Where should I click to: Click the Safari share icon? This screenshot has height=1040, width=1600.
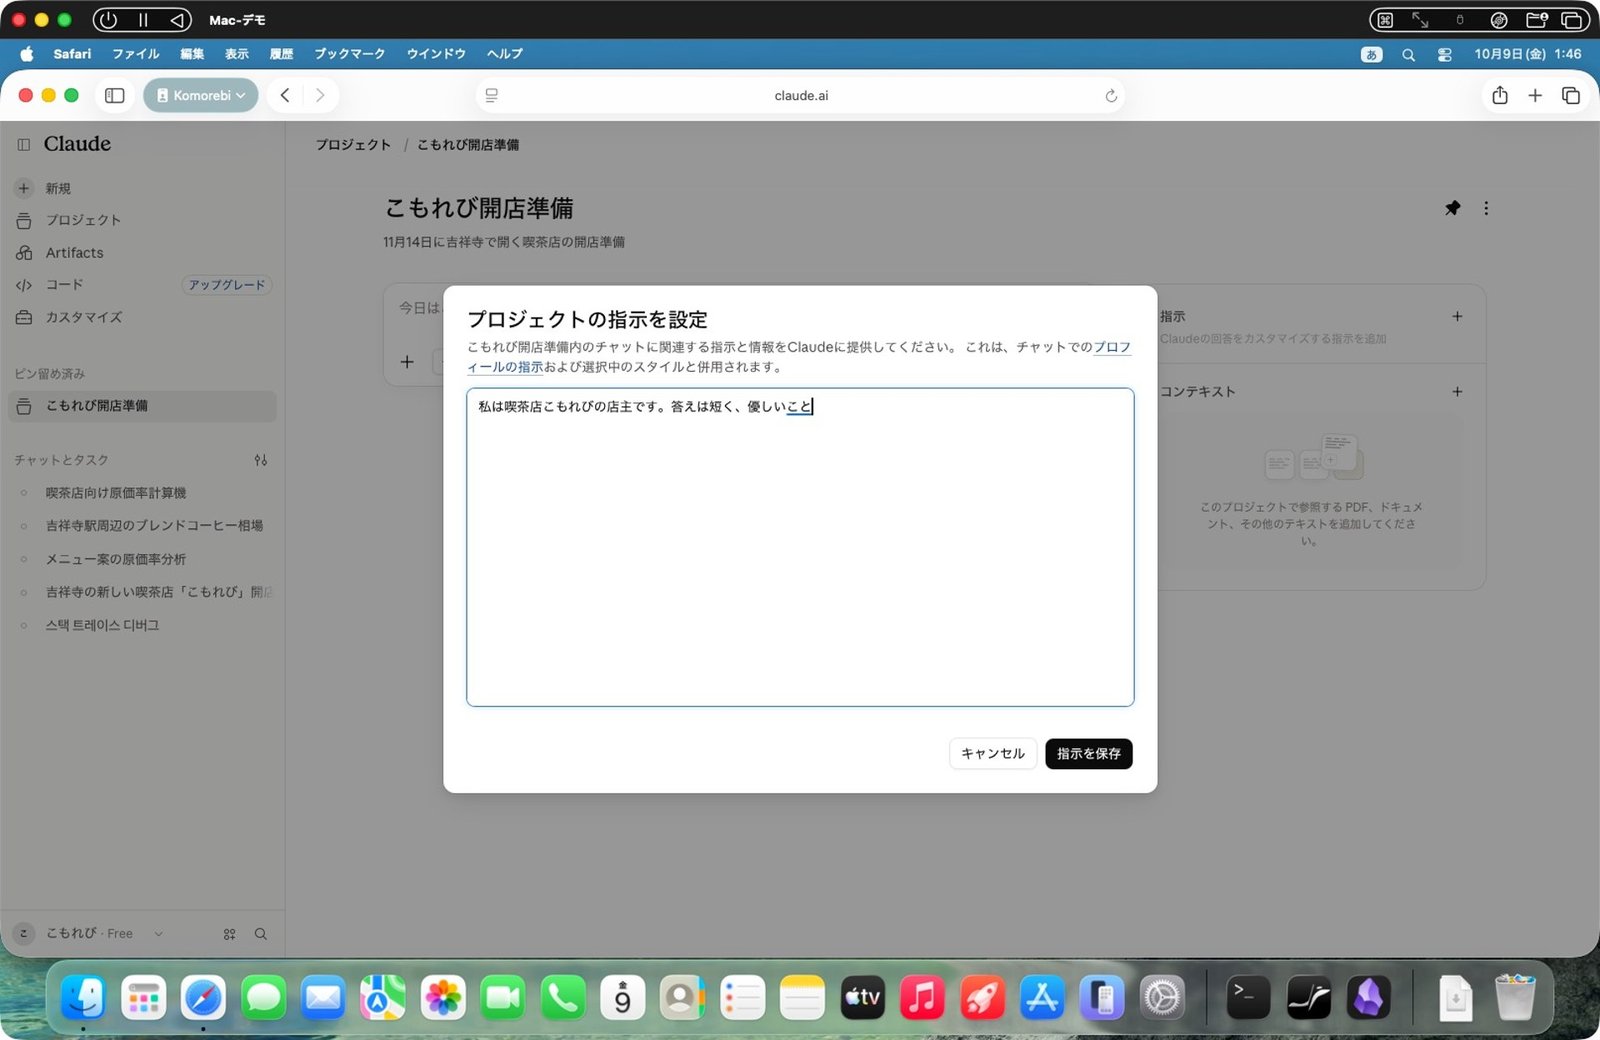pyautogui.click(x=1500, y=96)
